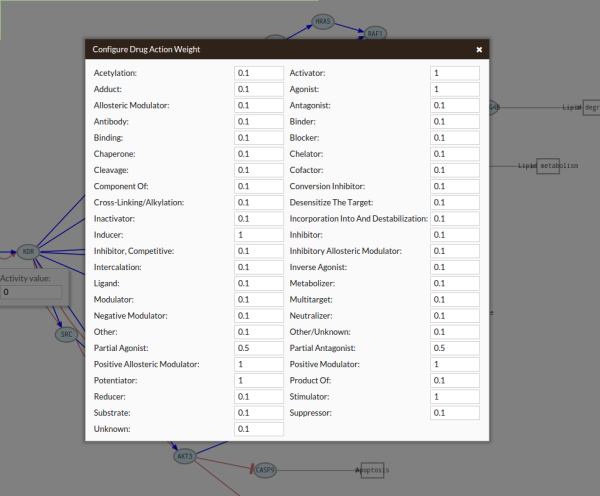The width and height of the screenshot is (600, 496).
Task: Select the SRC node in the pathway
Action: tap(66, 334)
